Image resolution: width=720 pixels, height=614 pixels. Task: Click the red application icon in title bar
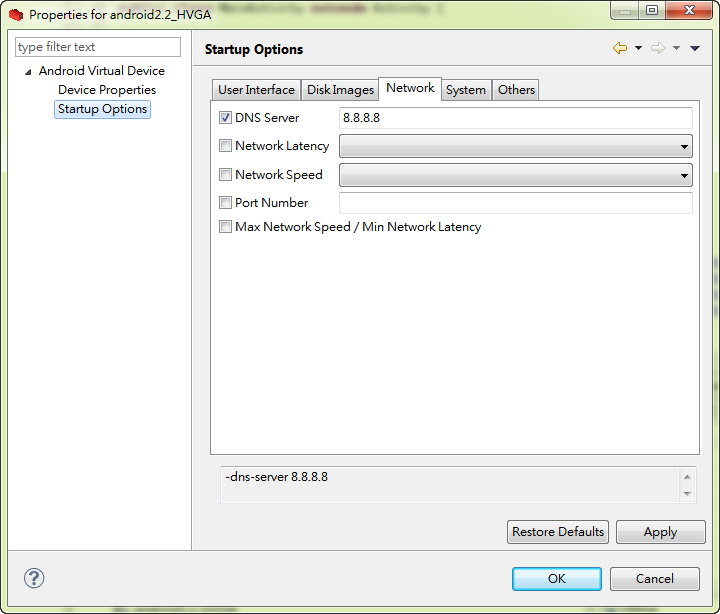(x=16, y=15)
